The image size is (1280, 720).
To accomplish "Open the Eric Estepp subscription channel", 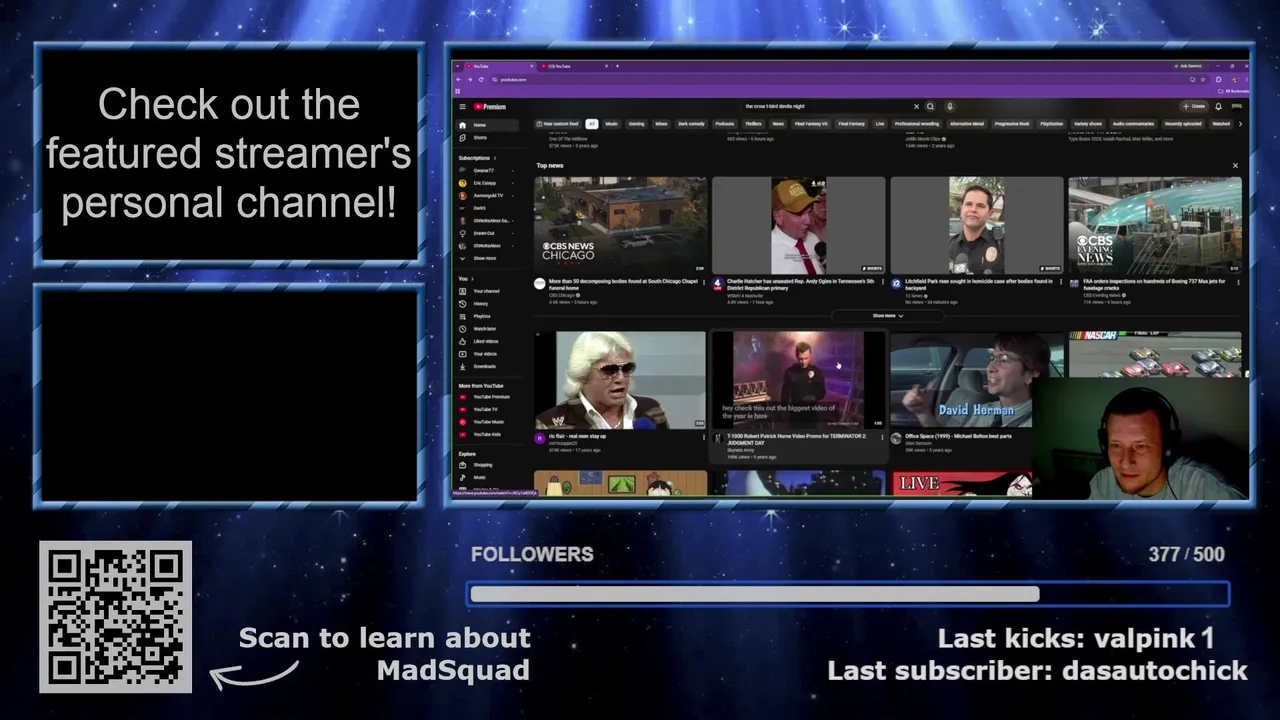I will click(487, 183).
